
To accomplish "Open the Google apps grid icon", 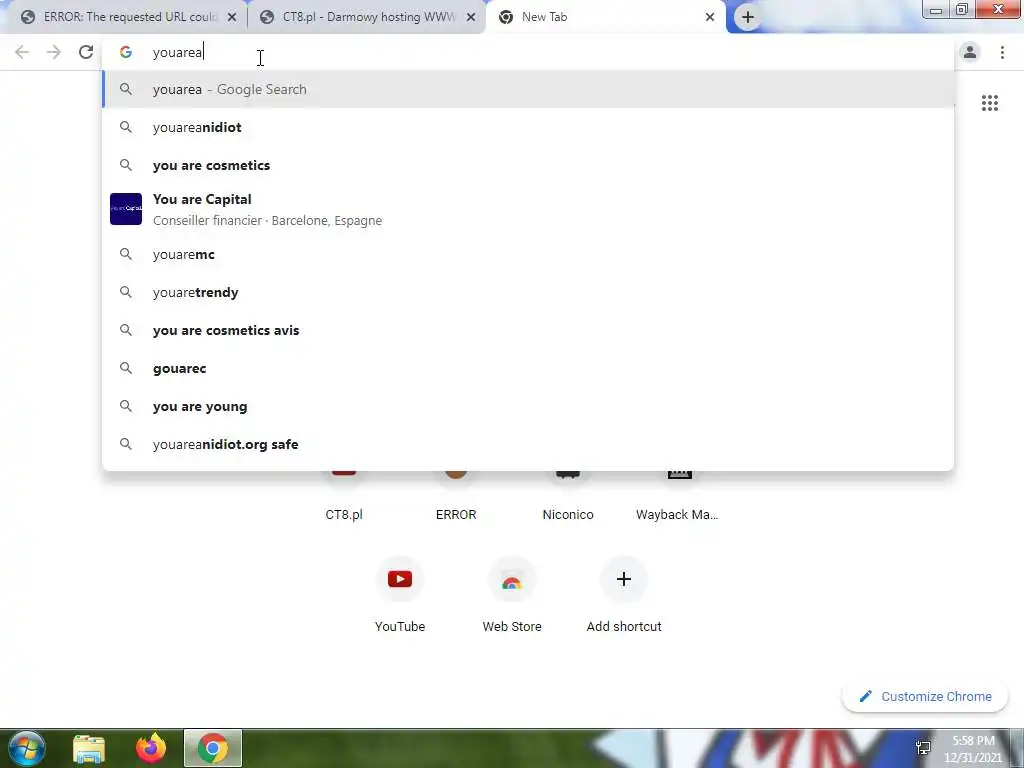I will click(990, 103).
